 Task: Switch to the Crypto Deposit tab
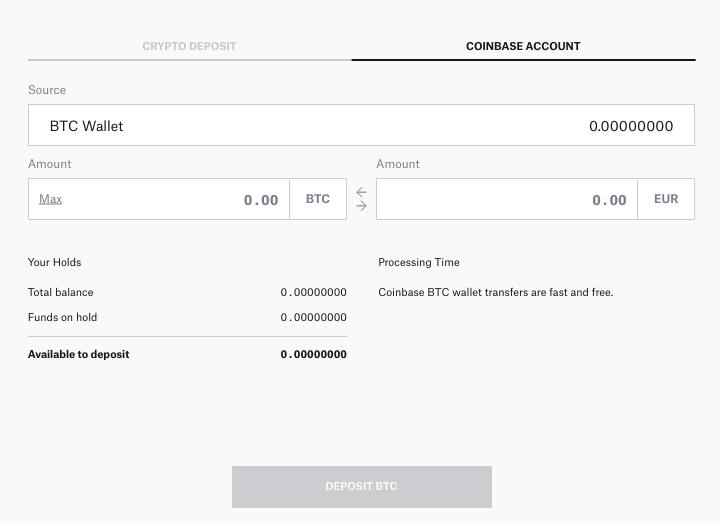pyautogui.click(x=189, y=46)
